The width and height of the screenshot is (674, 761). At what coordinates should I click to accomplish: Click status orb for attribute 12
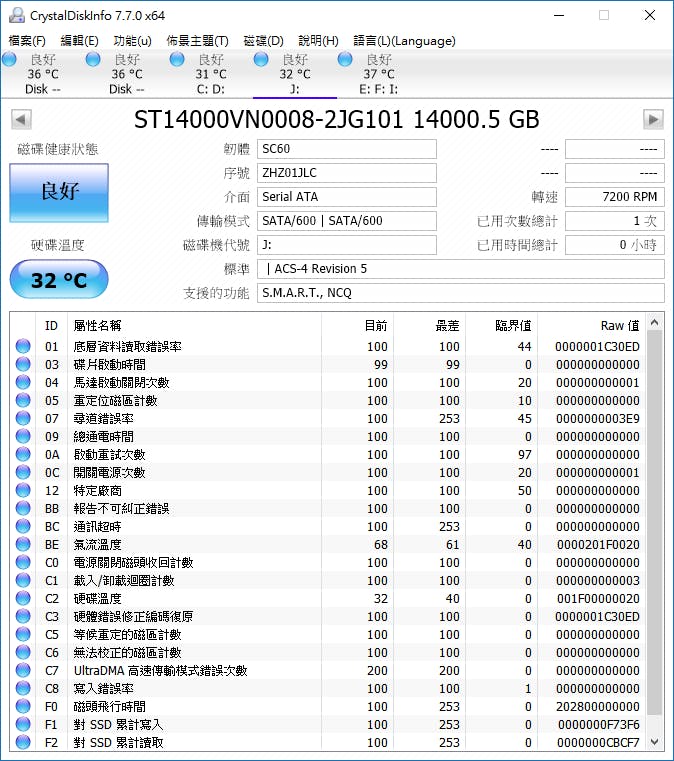(x=23, y=490)
